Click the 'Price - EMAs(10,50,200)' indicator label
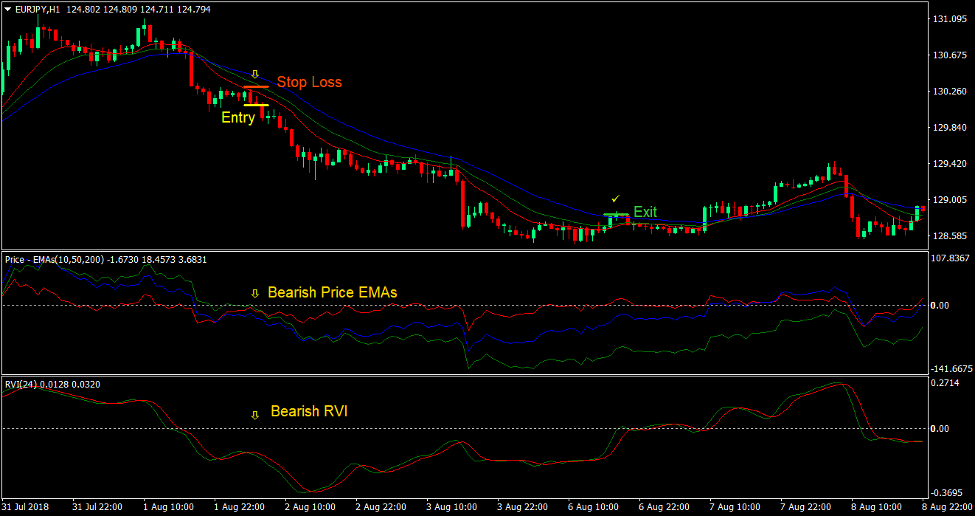Viewport: 977px width, 516px height. click(55, 259)
